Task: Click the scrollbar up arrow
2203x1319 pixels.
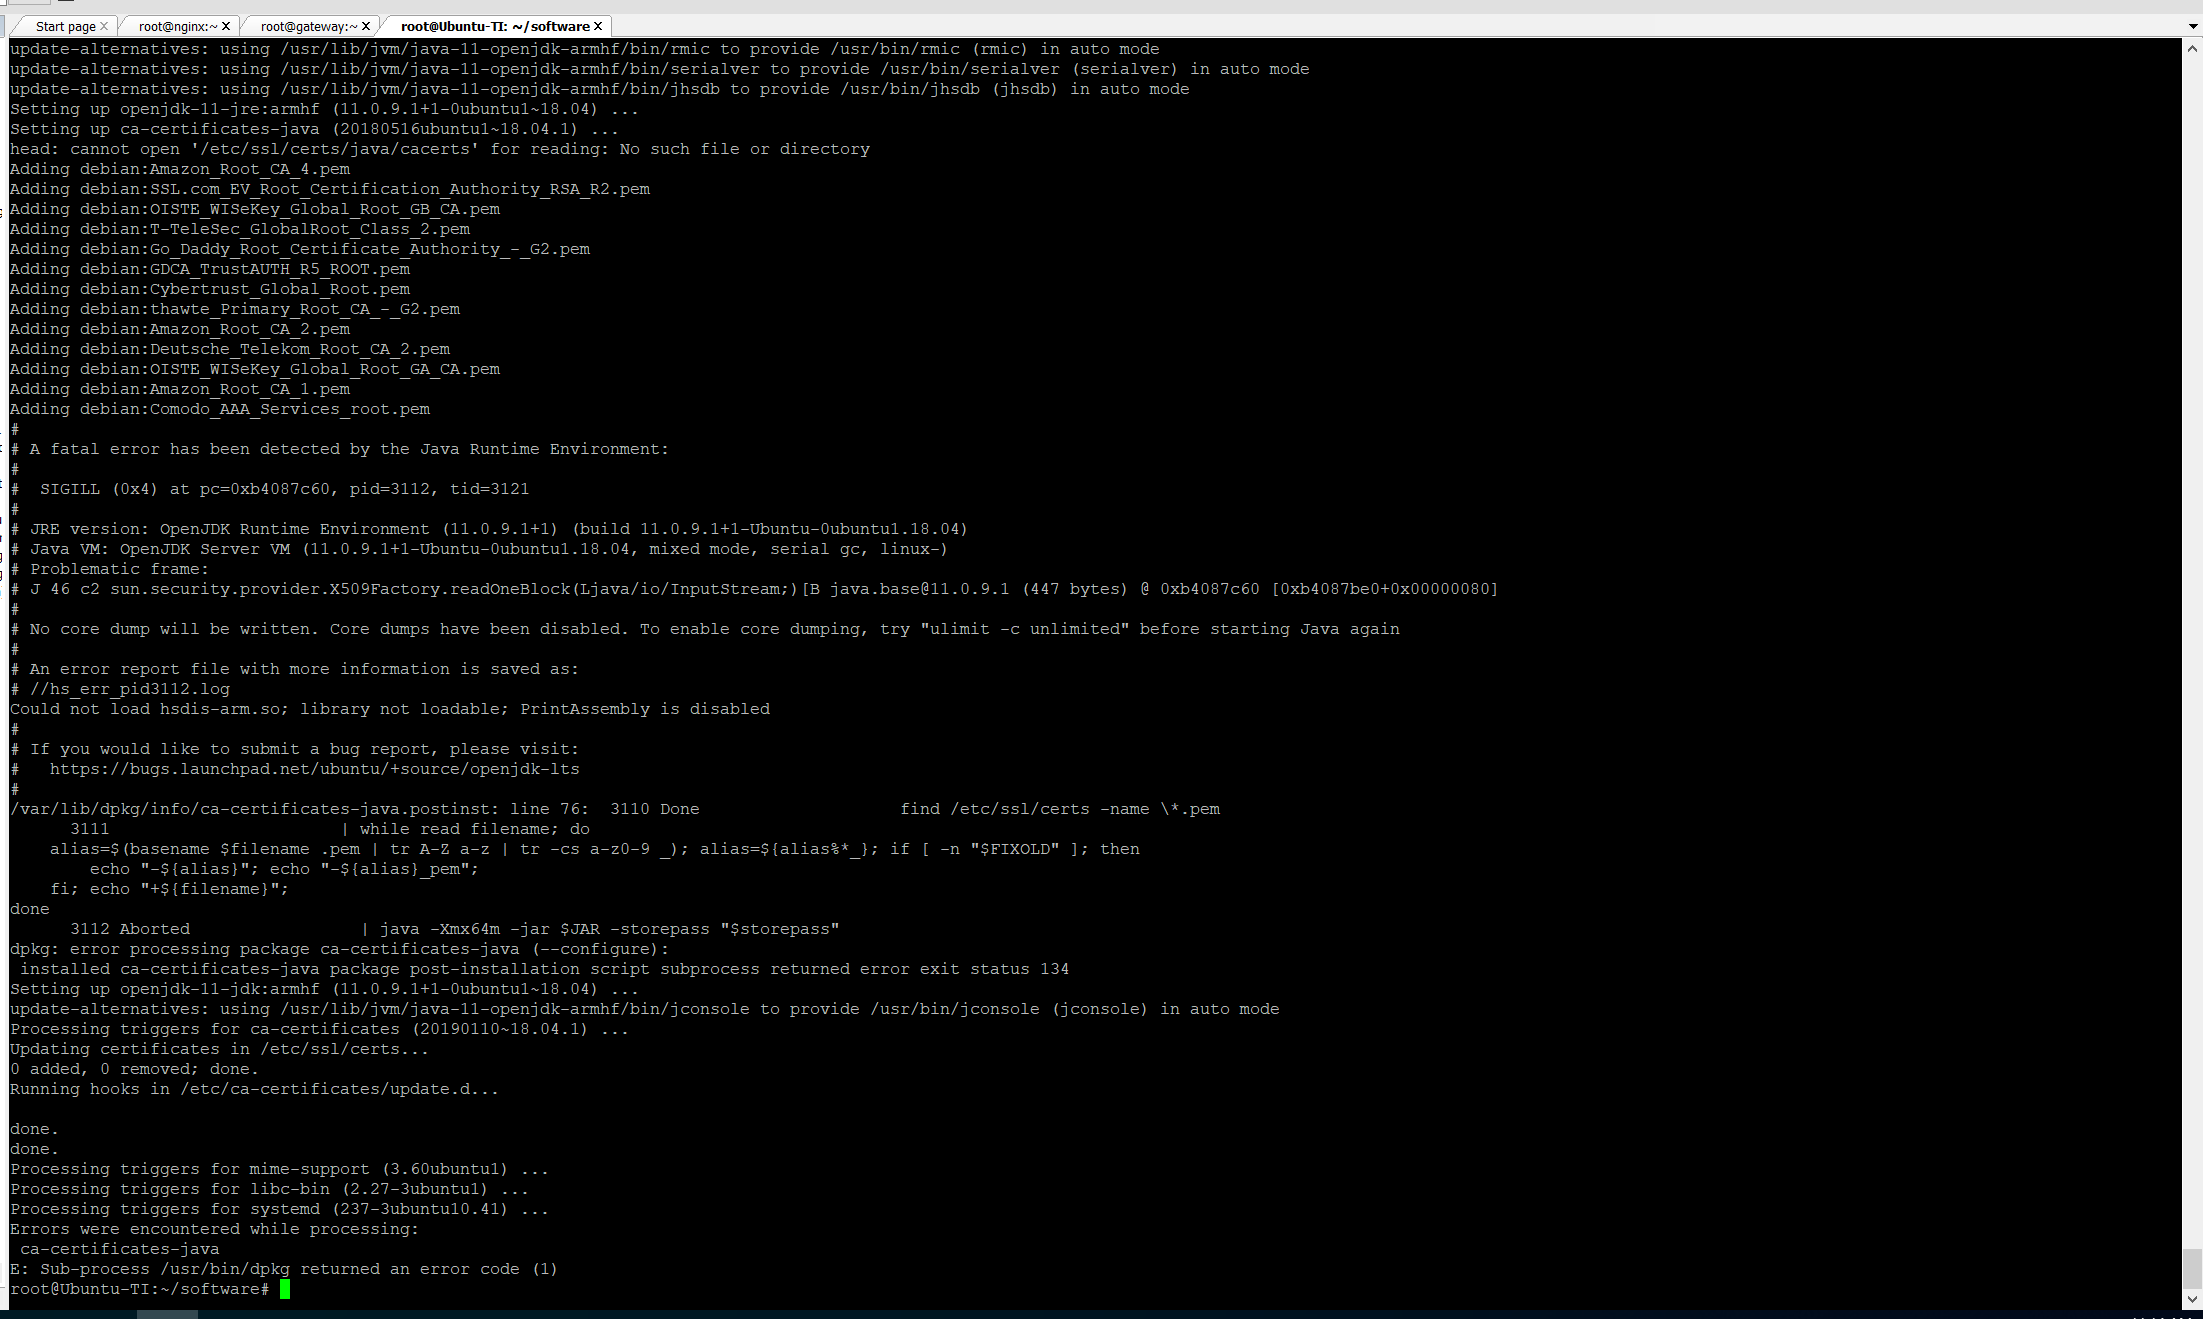Action: (2192, 47)
